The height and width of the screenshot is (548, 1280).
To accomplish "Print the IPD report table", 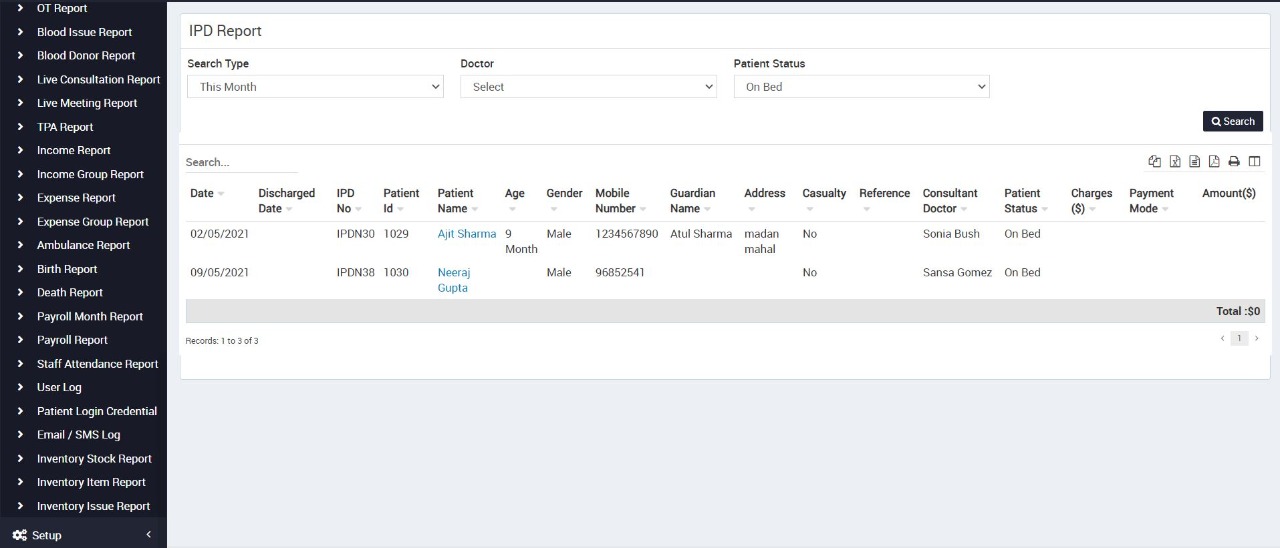I will point(1234,162).
